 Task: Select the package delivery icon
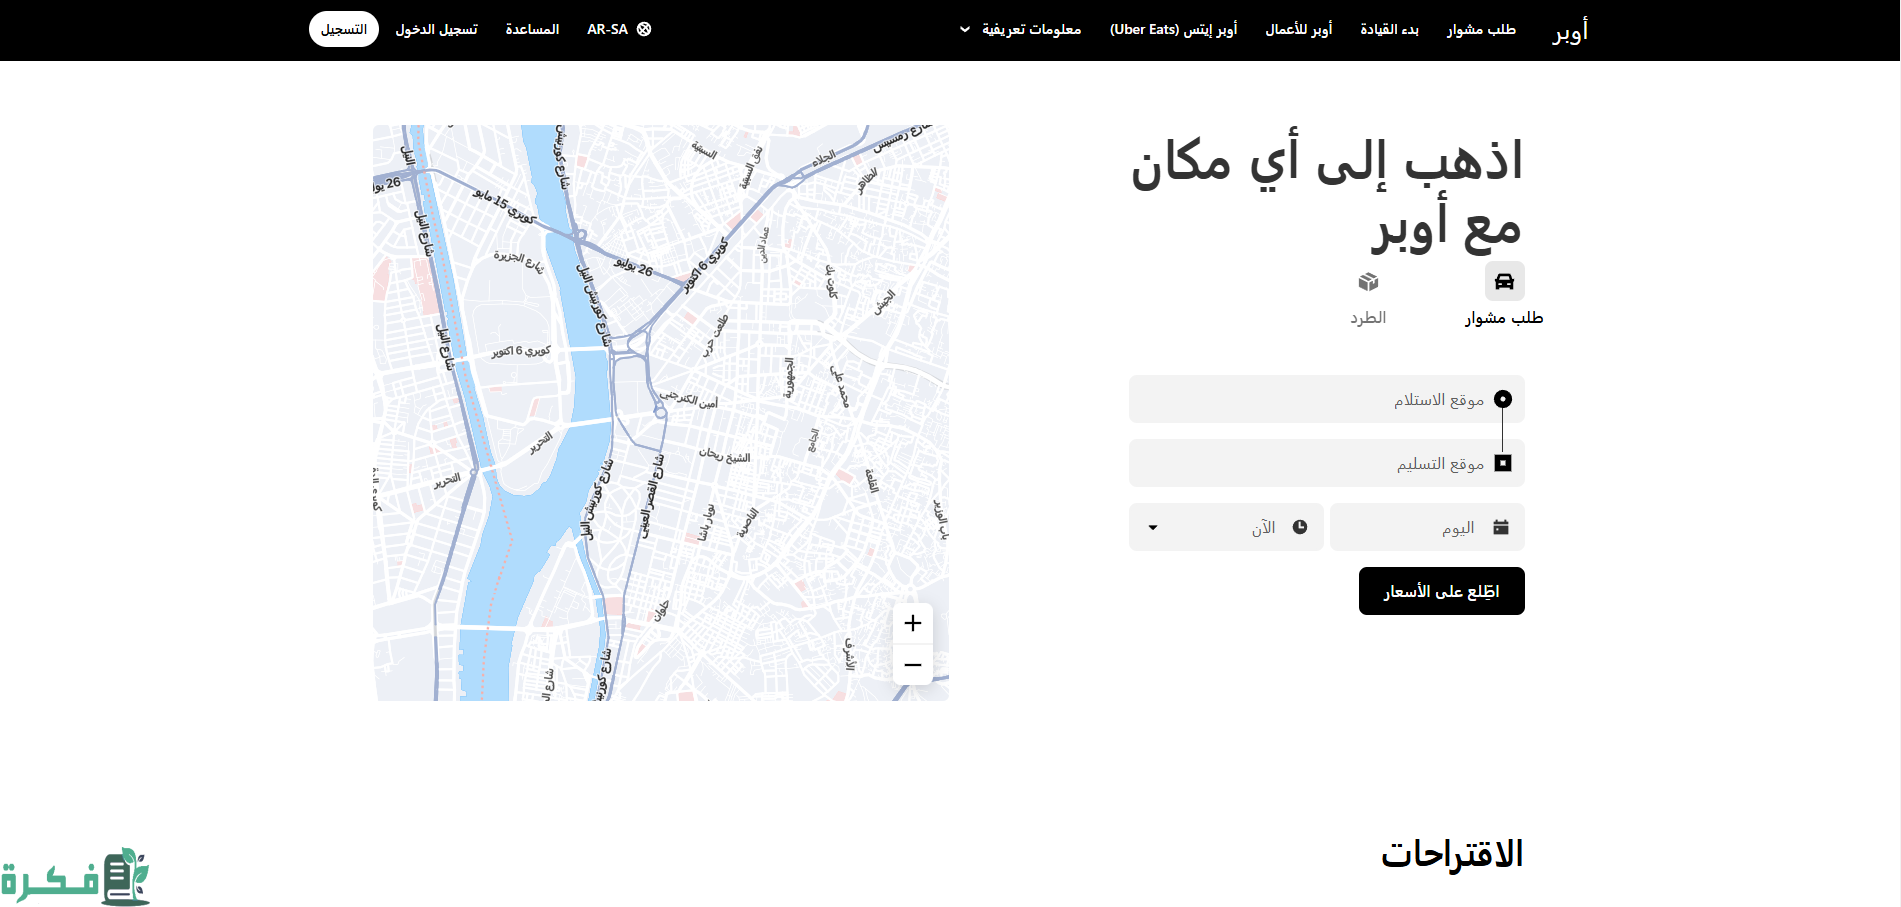1368,282
